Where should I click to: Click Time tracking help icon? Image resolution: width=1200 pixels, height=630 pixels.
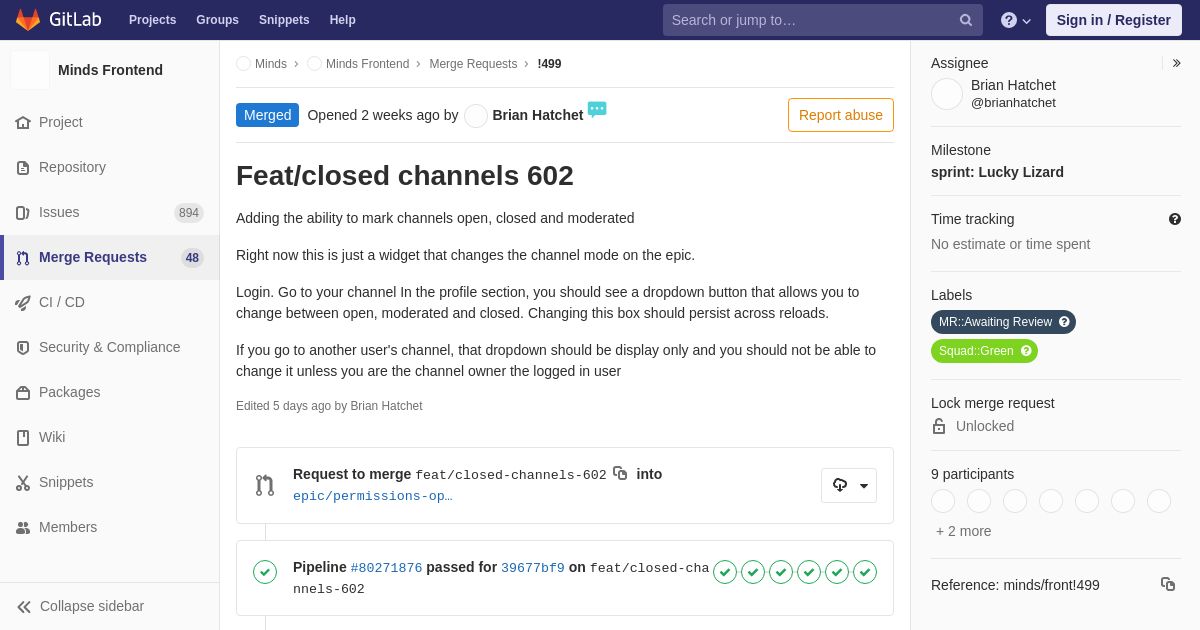(x=1175, y=219)
